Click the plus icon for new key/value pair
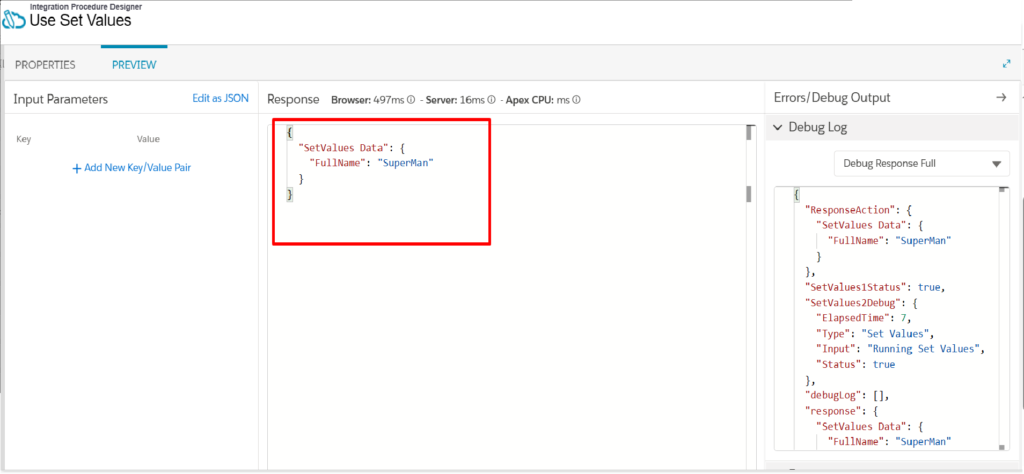The width and height of the screenshot is (1024, 474). pos(76,168)
